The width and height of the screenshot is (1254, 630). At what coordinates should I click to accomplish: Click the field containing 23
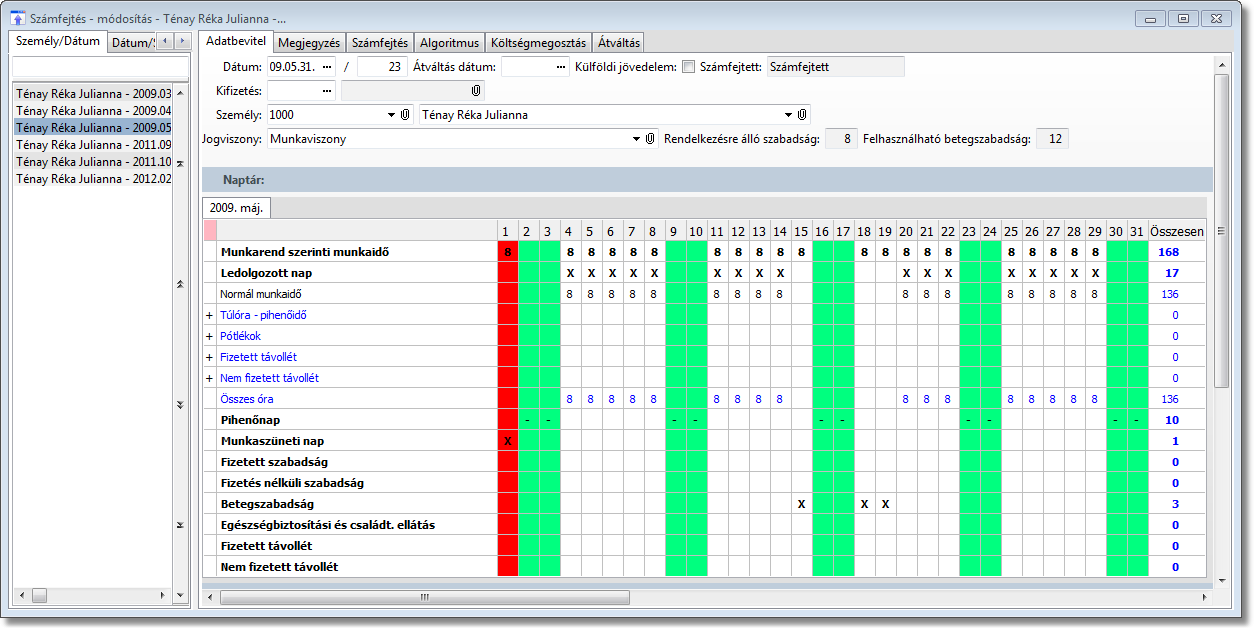[x=382, y=67]
